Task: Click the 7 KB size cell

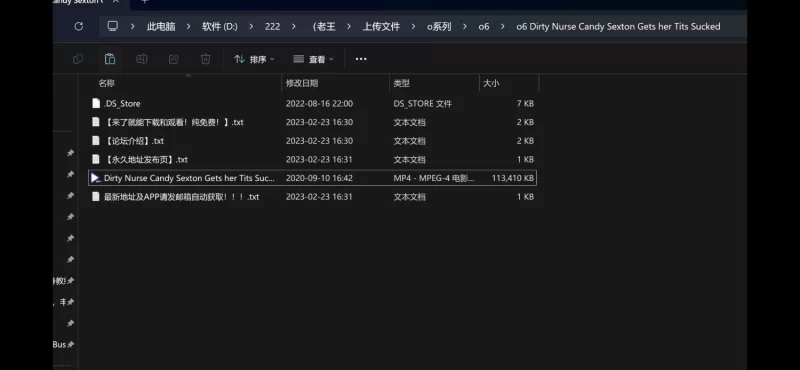Action: click(525, 104)
